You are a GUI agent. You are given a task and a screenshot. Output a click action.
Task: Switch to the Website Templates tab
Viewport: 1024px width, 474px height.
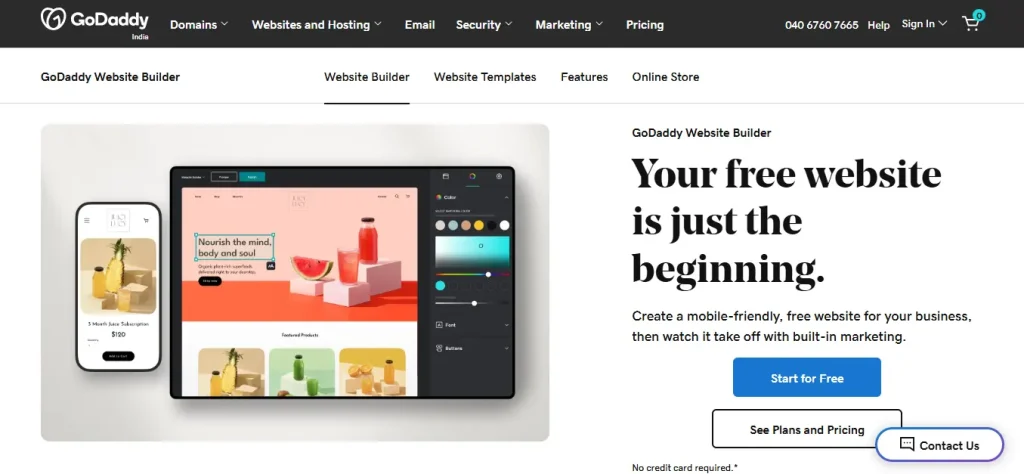485,77
